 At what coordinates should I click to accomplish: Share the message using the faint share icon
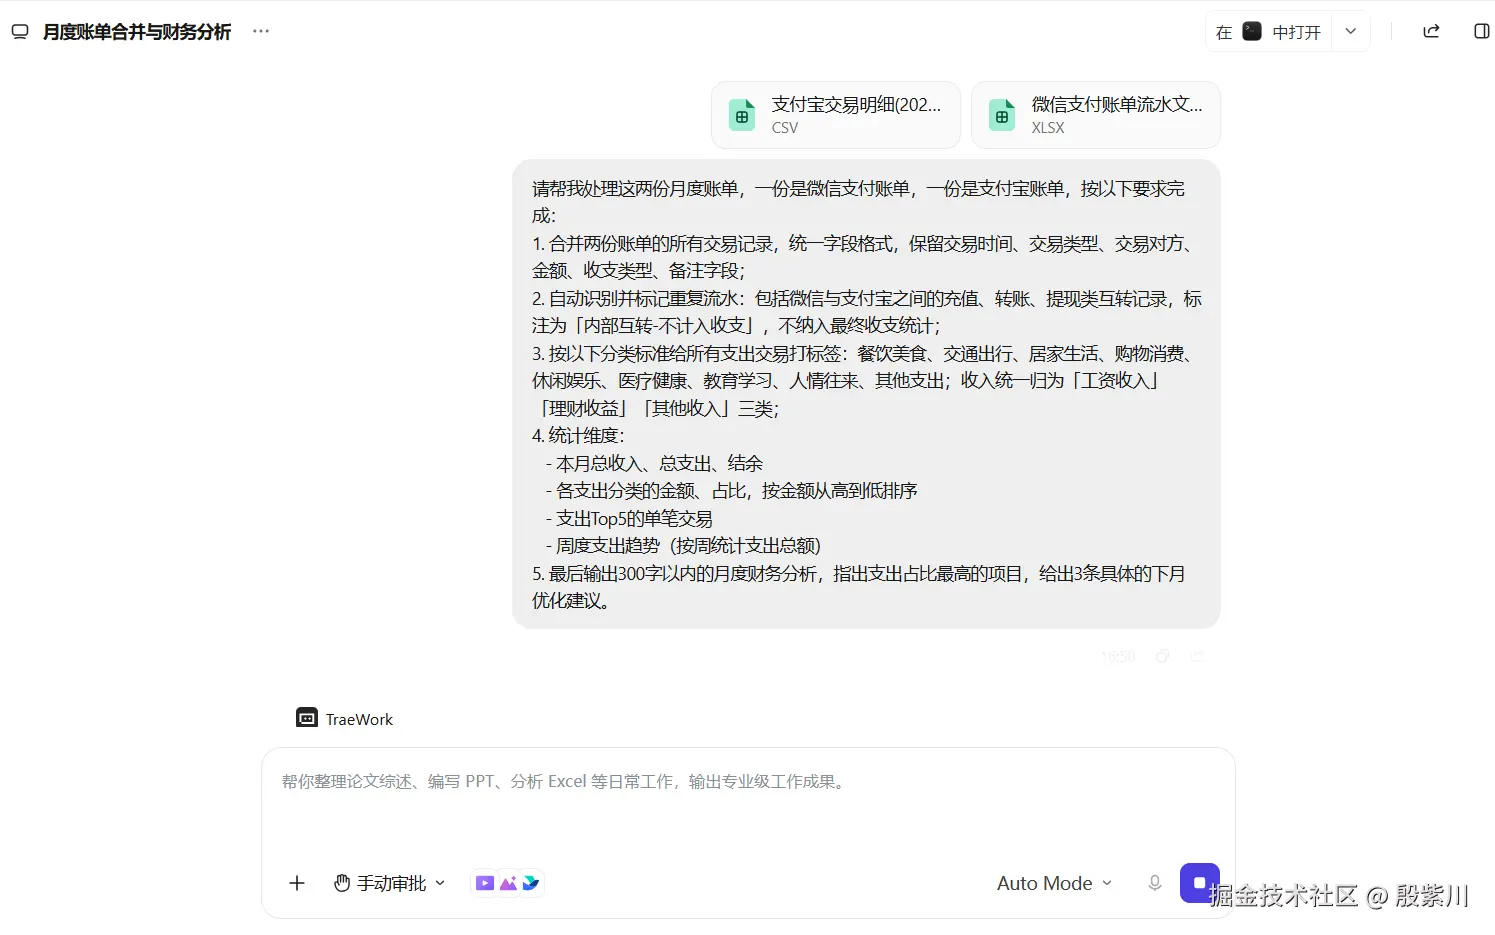click(1196, 656)
